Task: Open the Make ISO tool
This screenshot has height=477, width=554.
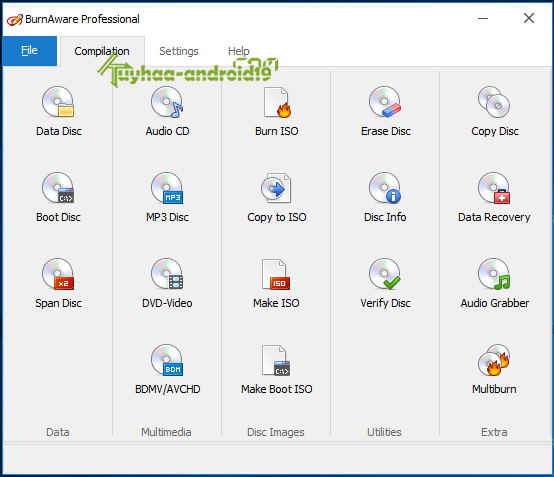Action: point(276,284)
